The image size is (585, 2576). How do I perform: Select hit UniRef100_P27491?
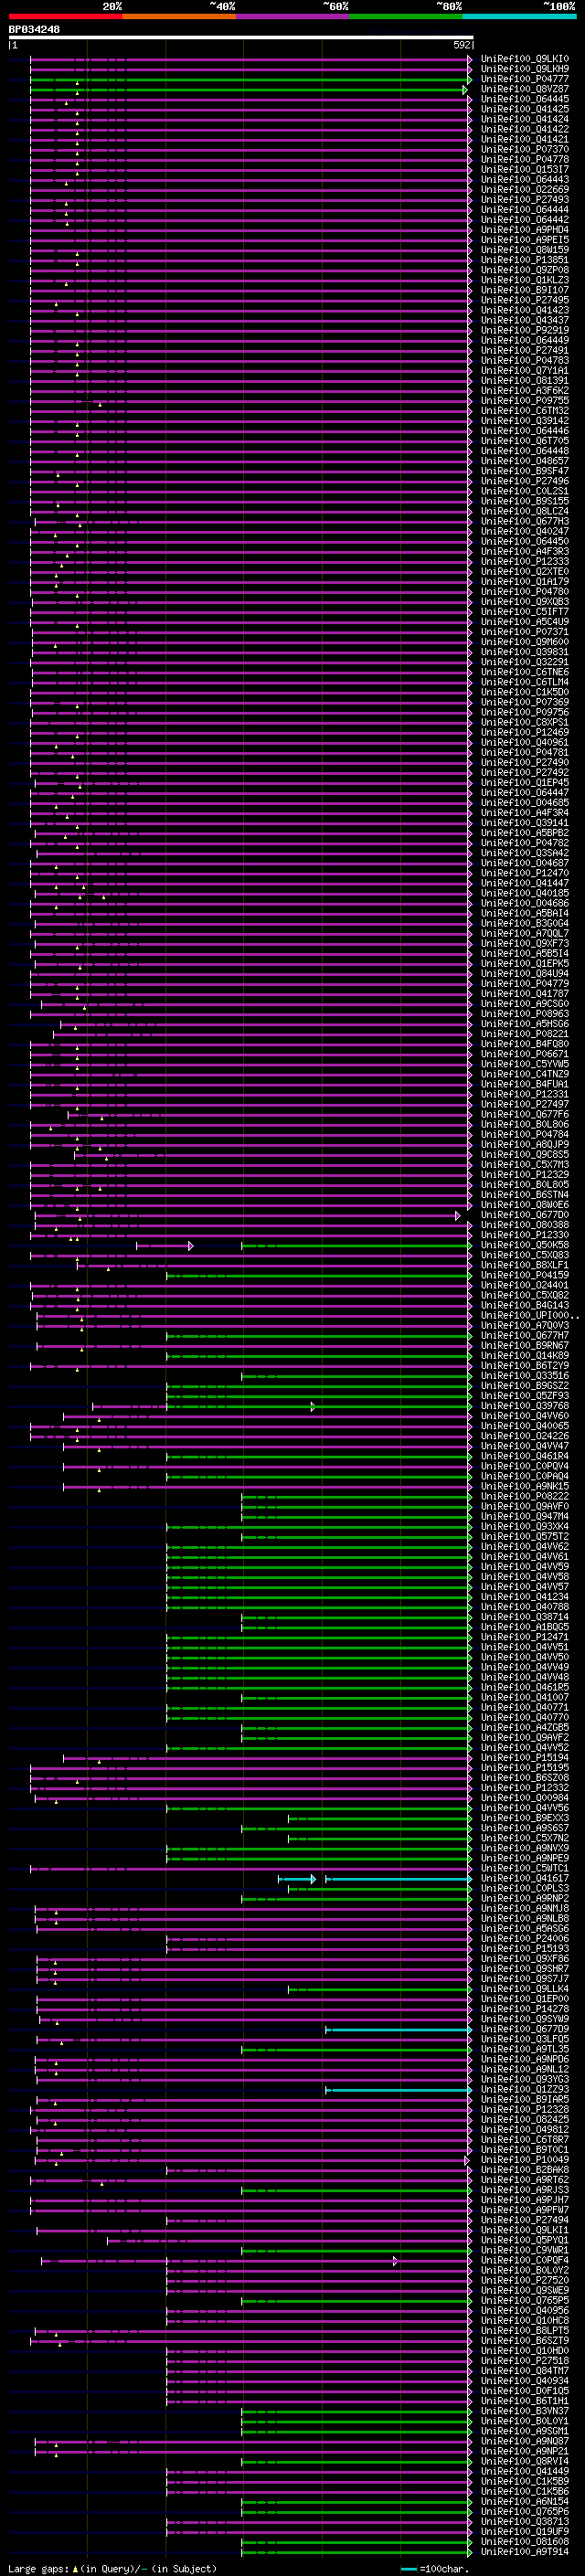coord(525,351)
